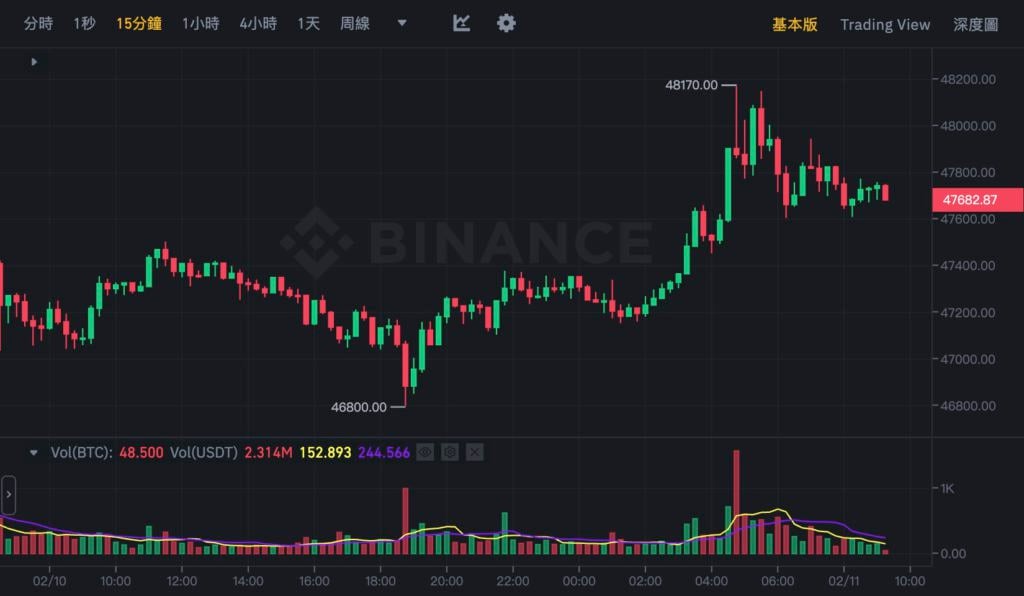The width and height of the screenshot is (1024, 596).
Task: Open the more time intervals dropdown arrow
Action: (x=402, y=23)
